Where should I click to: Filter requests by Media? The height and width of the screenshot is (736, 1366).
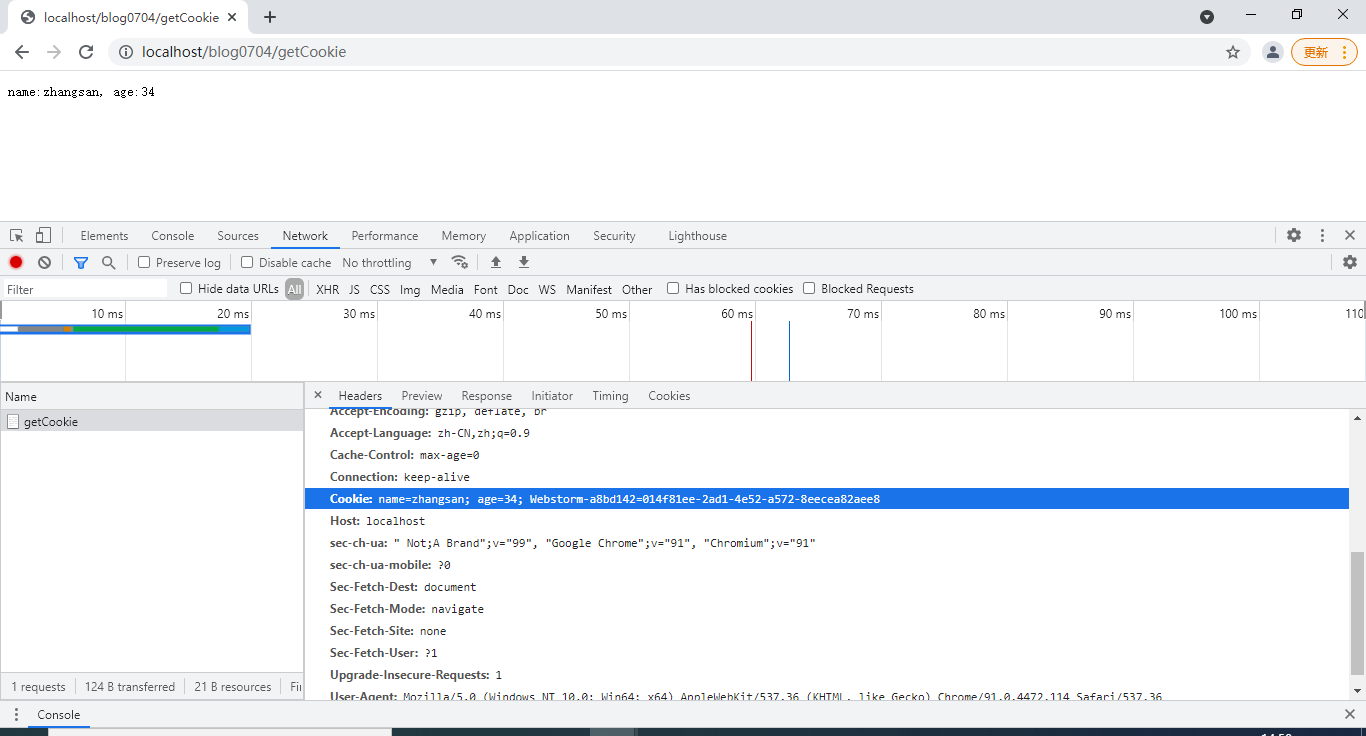point(447,289)
